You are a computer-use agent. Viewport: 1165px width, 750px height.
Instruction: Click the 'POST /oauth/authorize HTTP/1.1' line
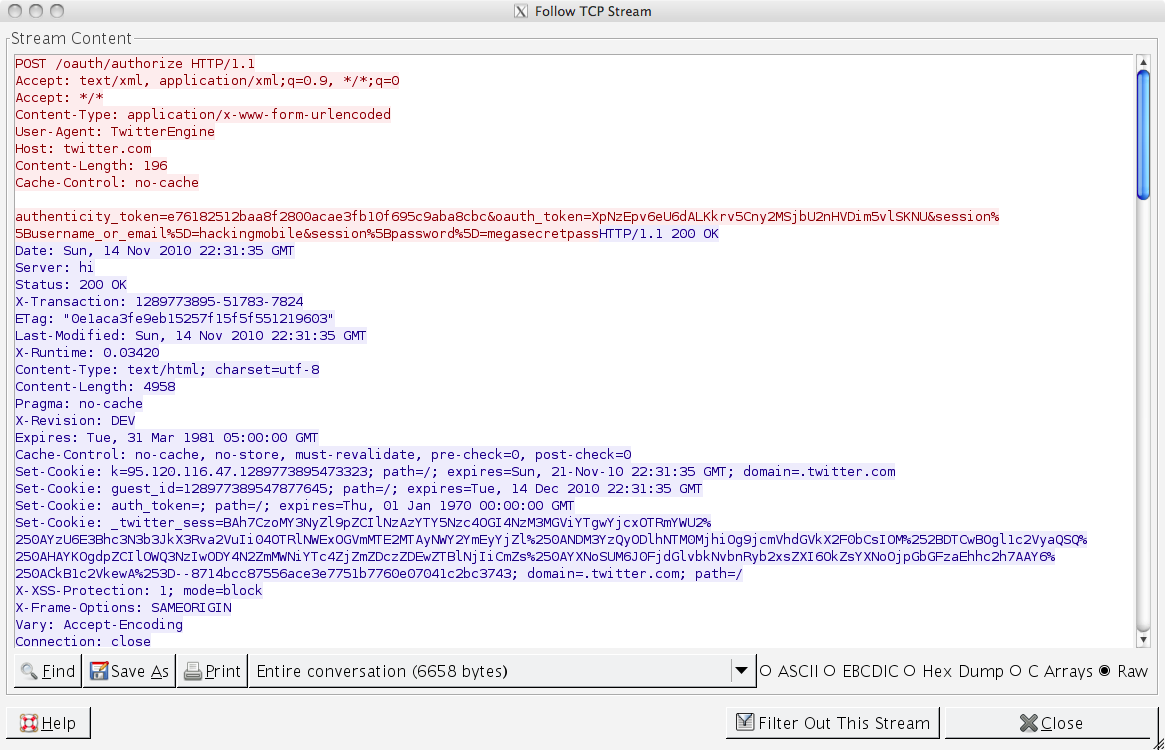coord(135,64)
